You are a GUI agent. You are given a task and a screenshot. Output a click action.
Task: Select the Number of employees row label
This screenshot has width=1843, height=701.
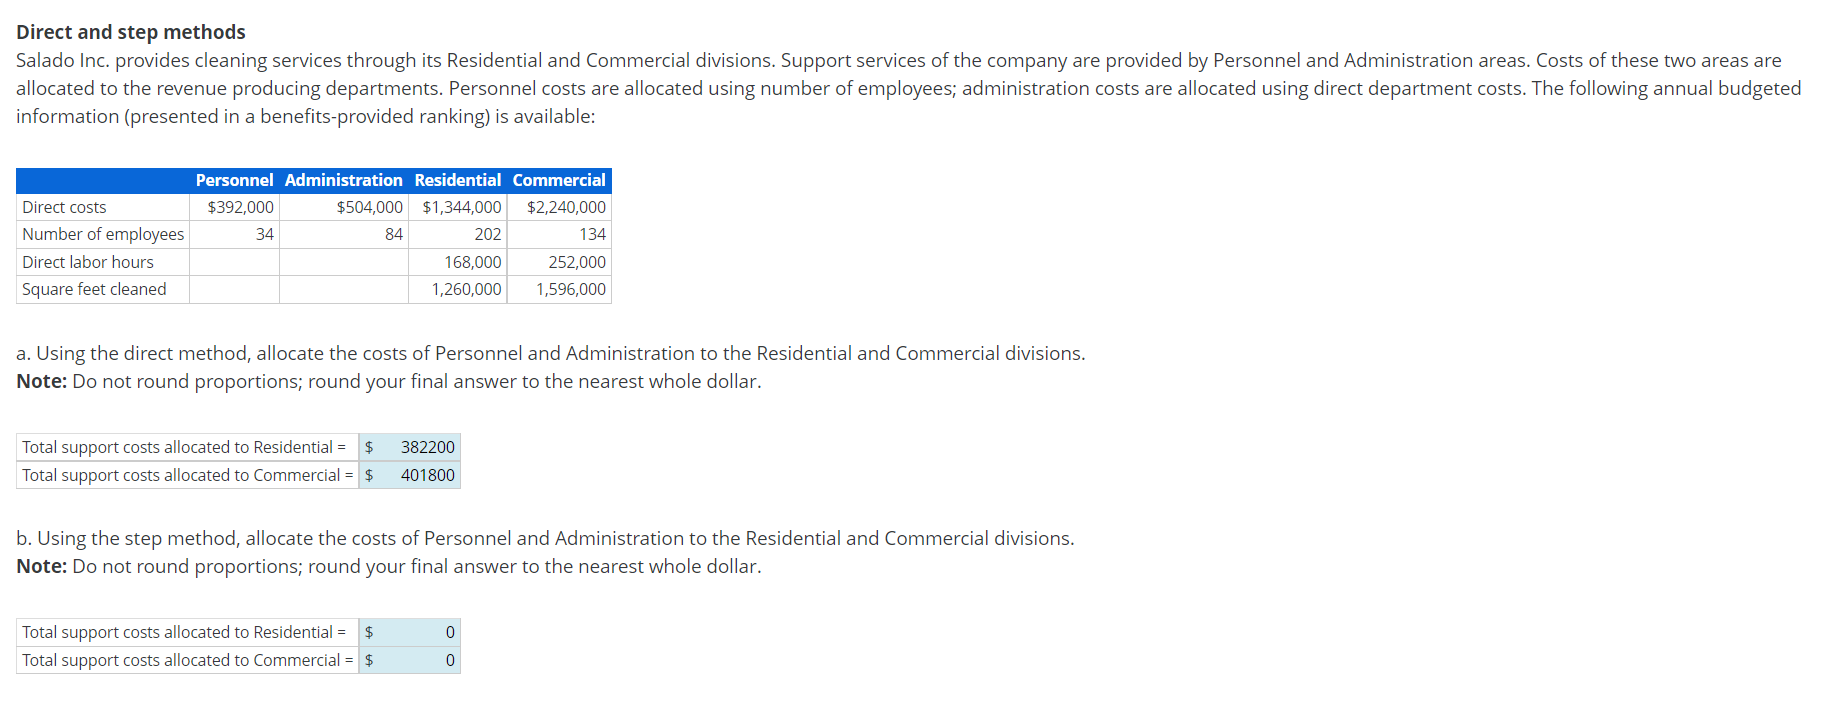103,234
